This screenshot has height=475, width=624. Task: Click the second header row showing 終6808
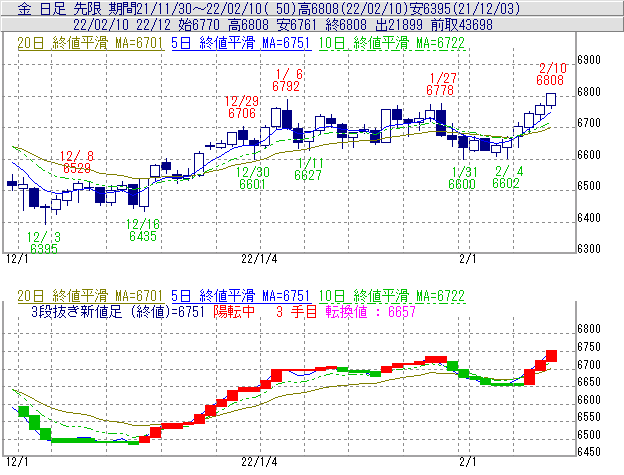point(312,25)
